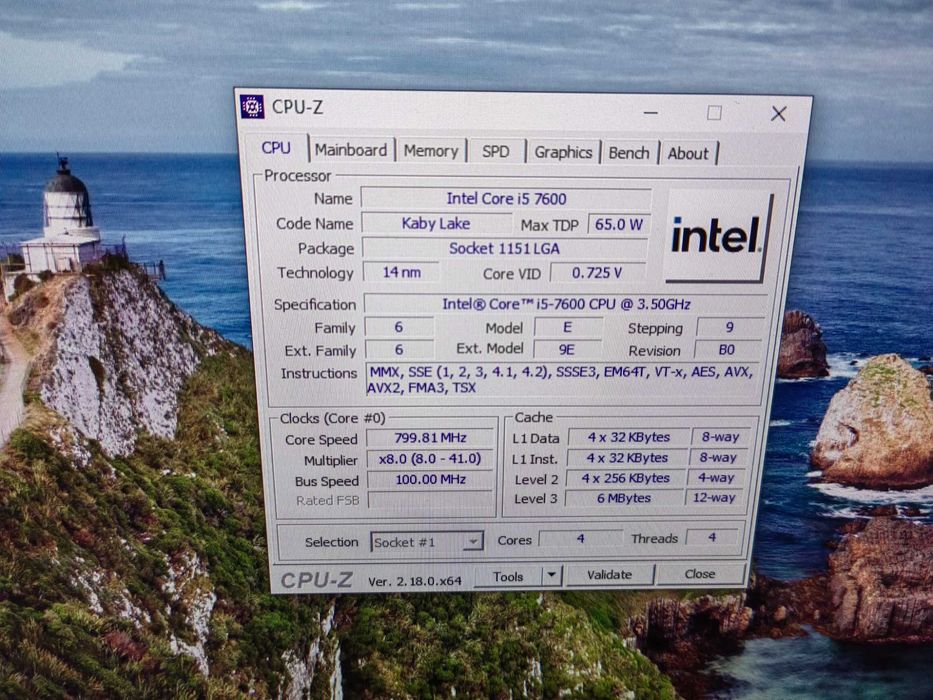Image resolution: width=933 pixels, height=700 pixels.
Task: Click the Level 3 6 MBytes value
Action: pyautogui.click(x=624, y=498)
